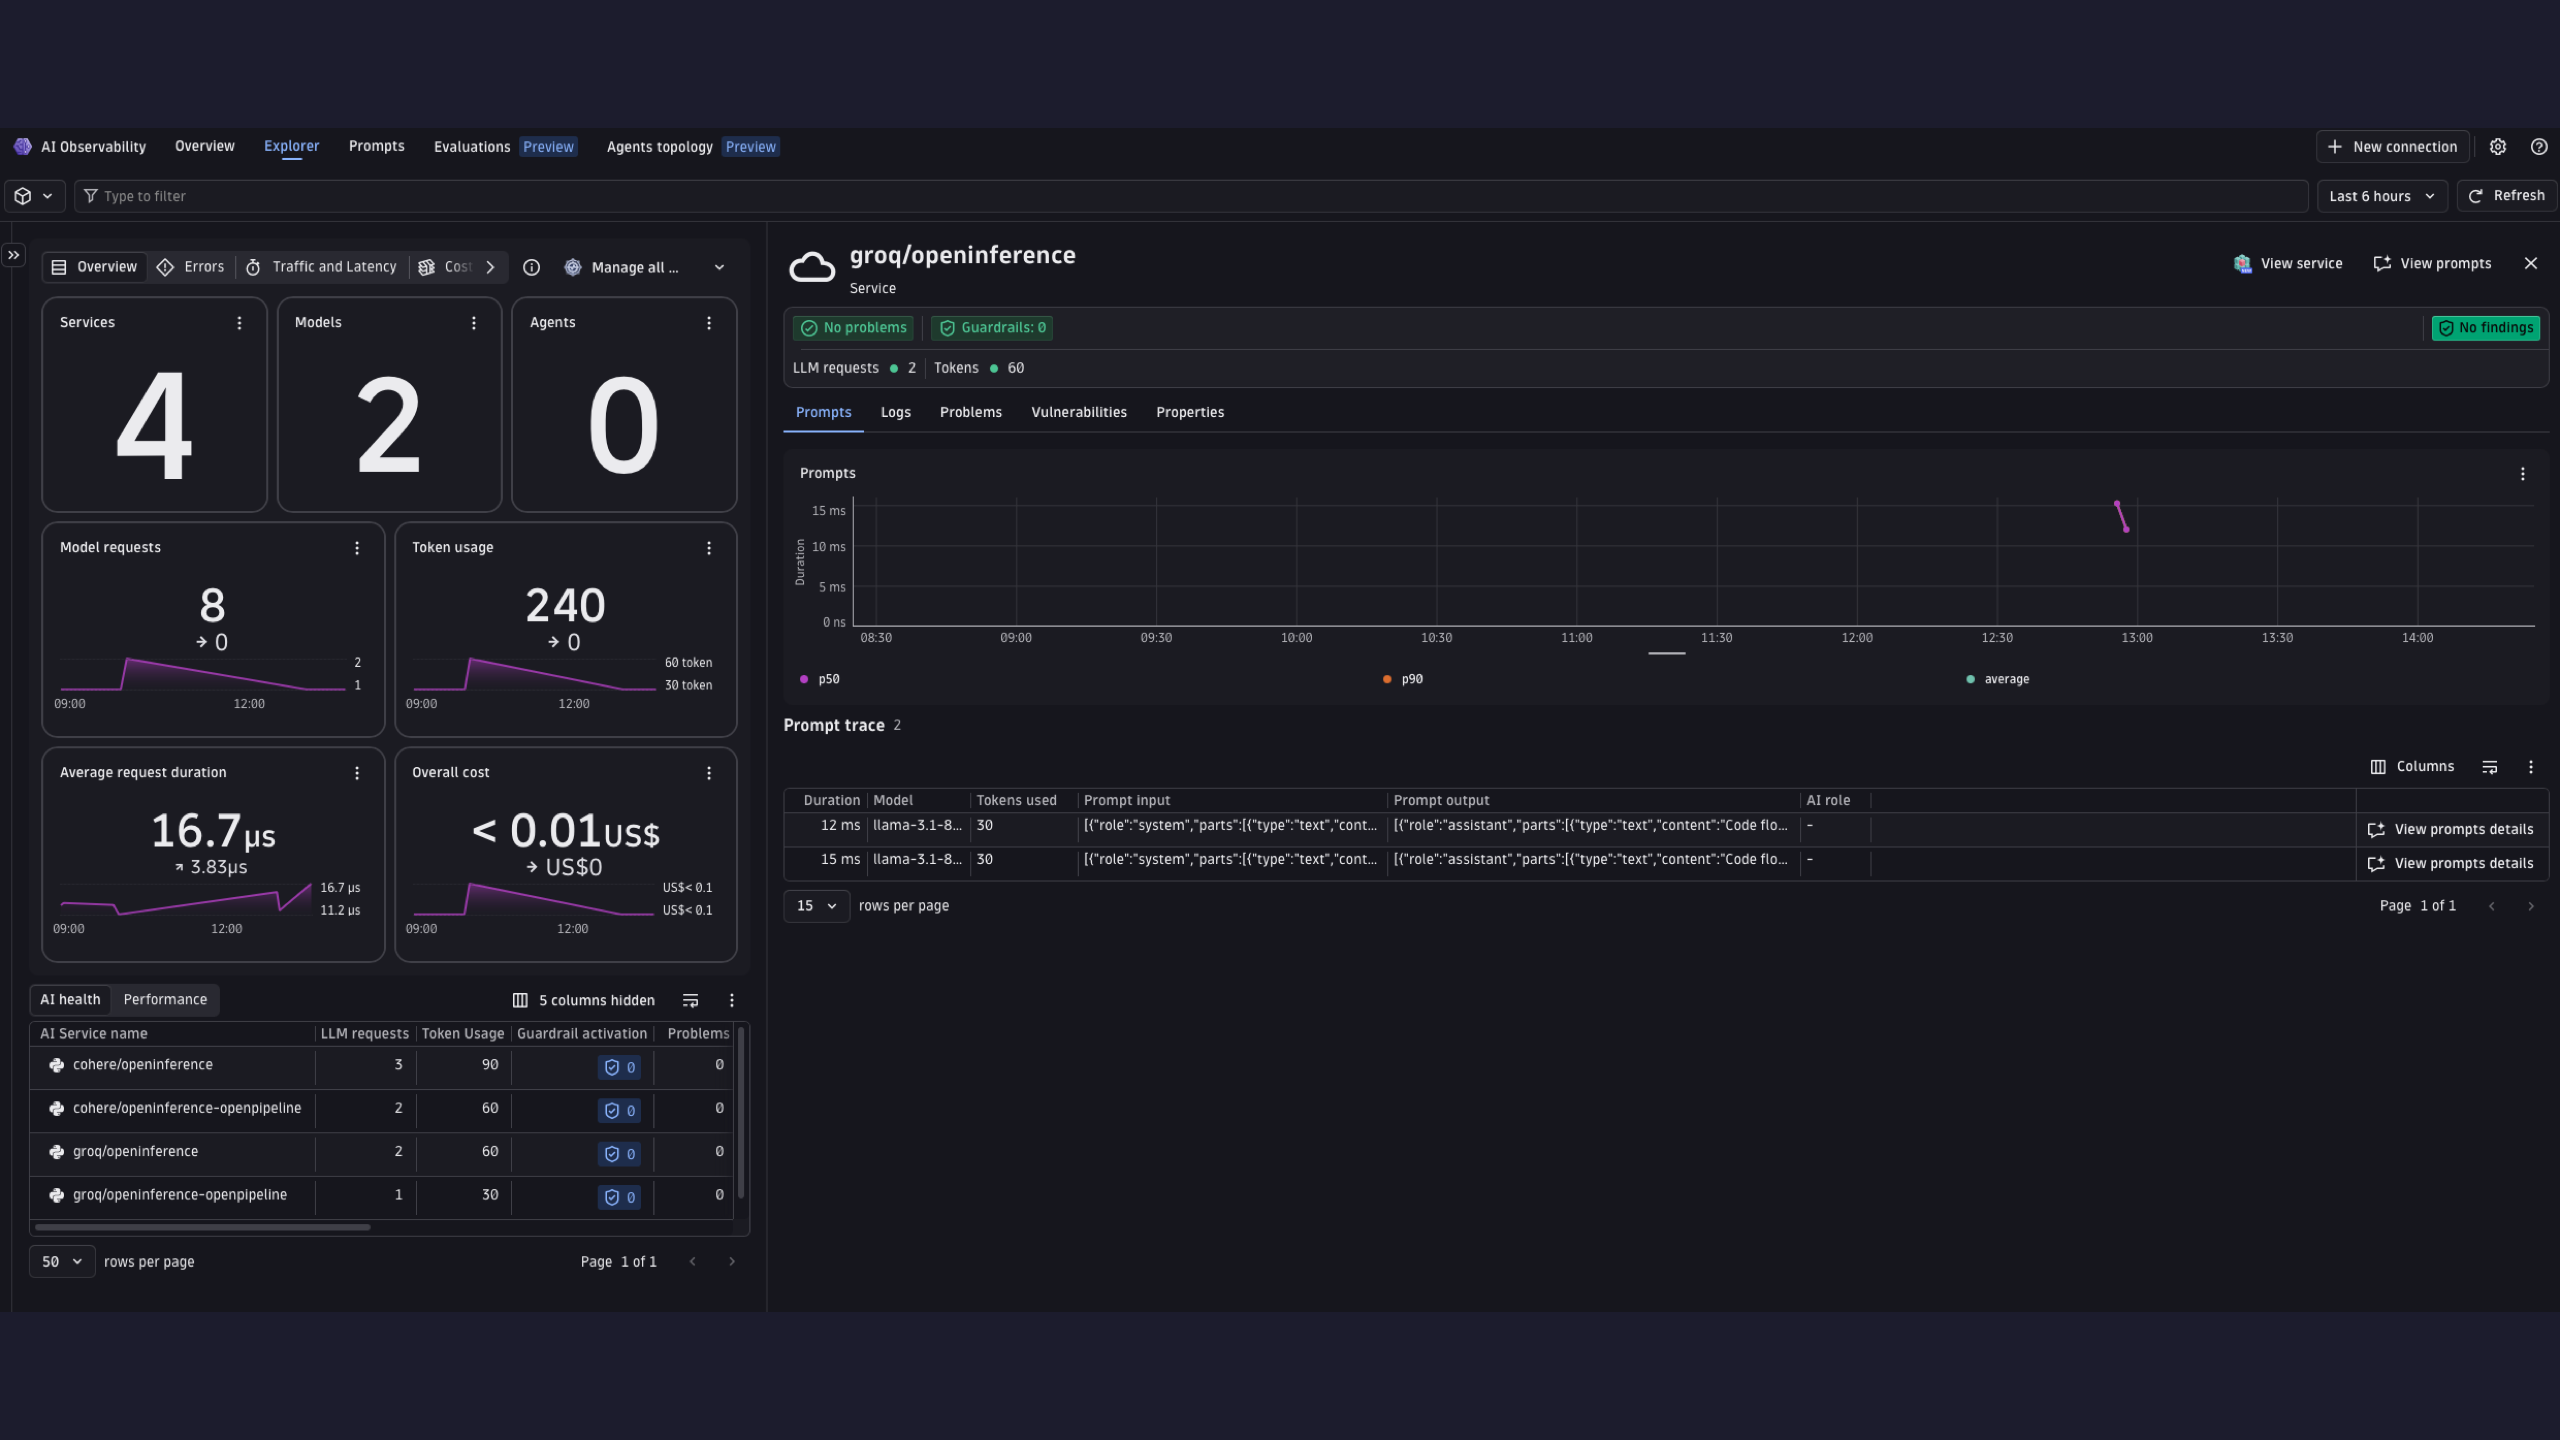Toggle average series in chart legend

click(1997, 679)
